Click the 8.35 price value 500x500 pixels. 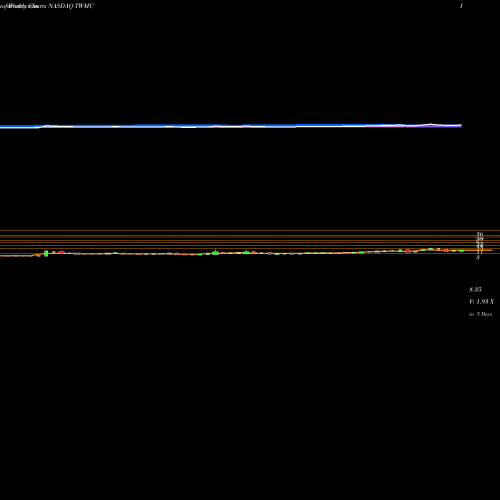(475, 289)
